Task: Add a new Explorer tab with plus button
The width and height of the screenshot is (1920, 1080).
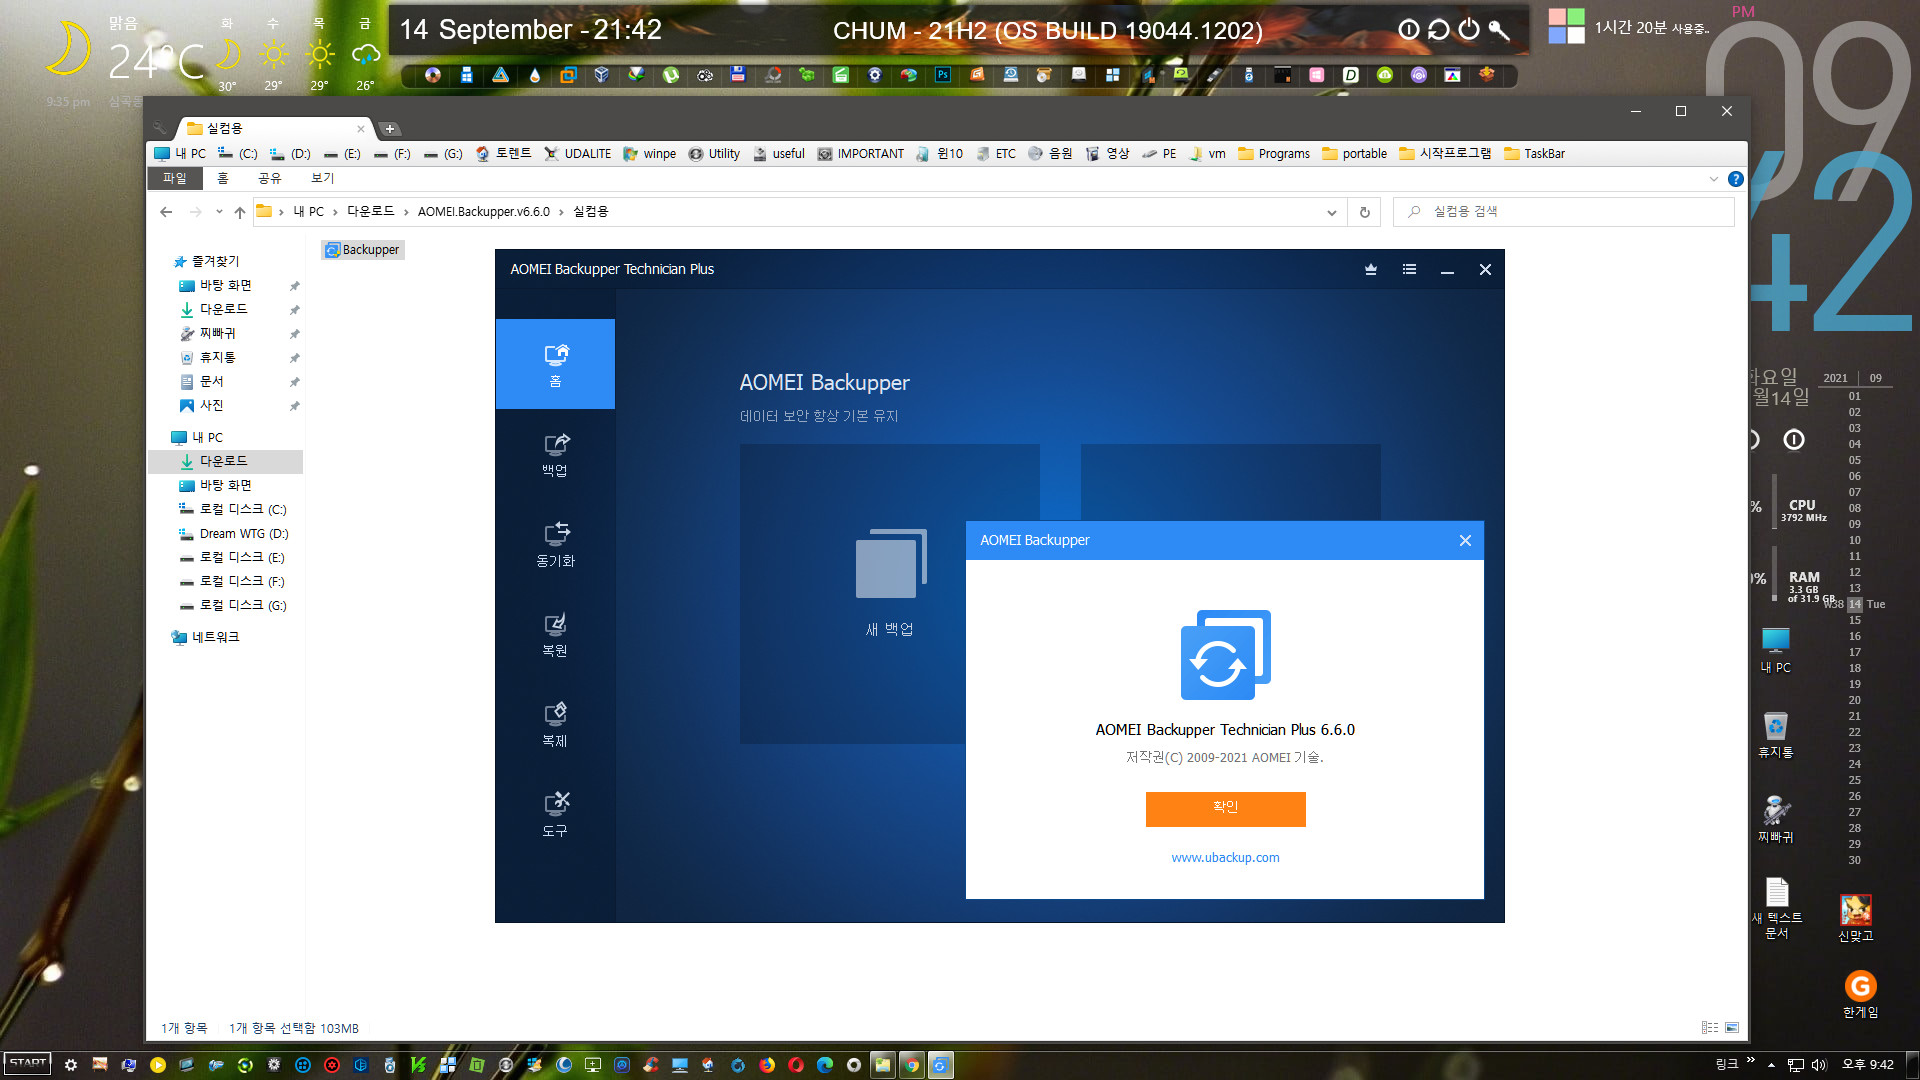Action: click(390, 129)
